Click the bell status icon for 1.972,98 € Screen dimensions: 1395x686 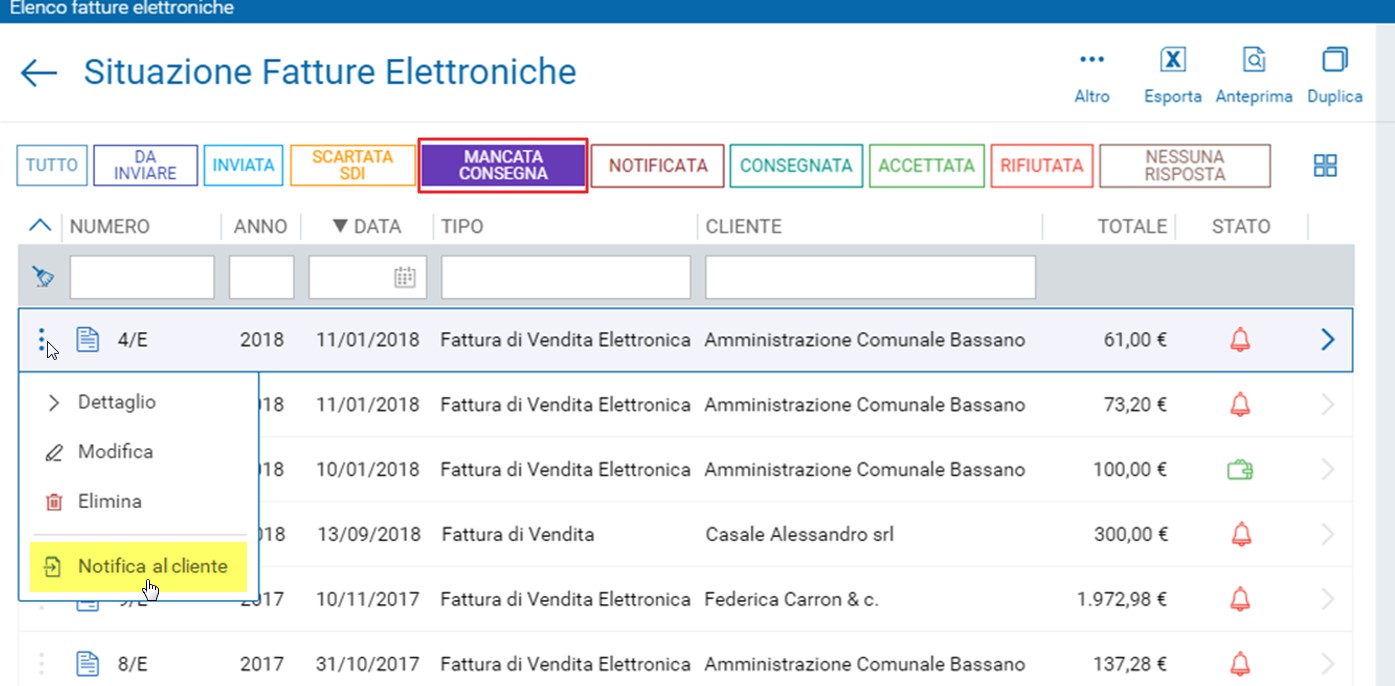[1240, 599]
